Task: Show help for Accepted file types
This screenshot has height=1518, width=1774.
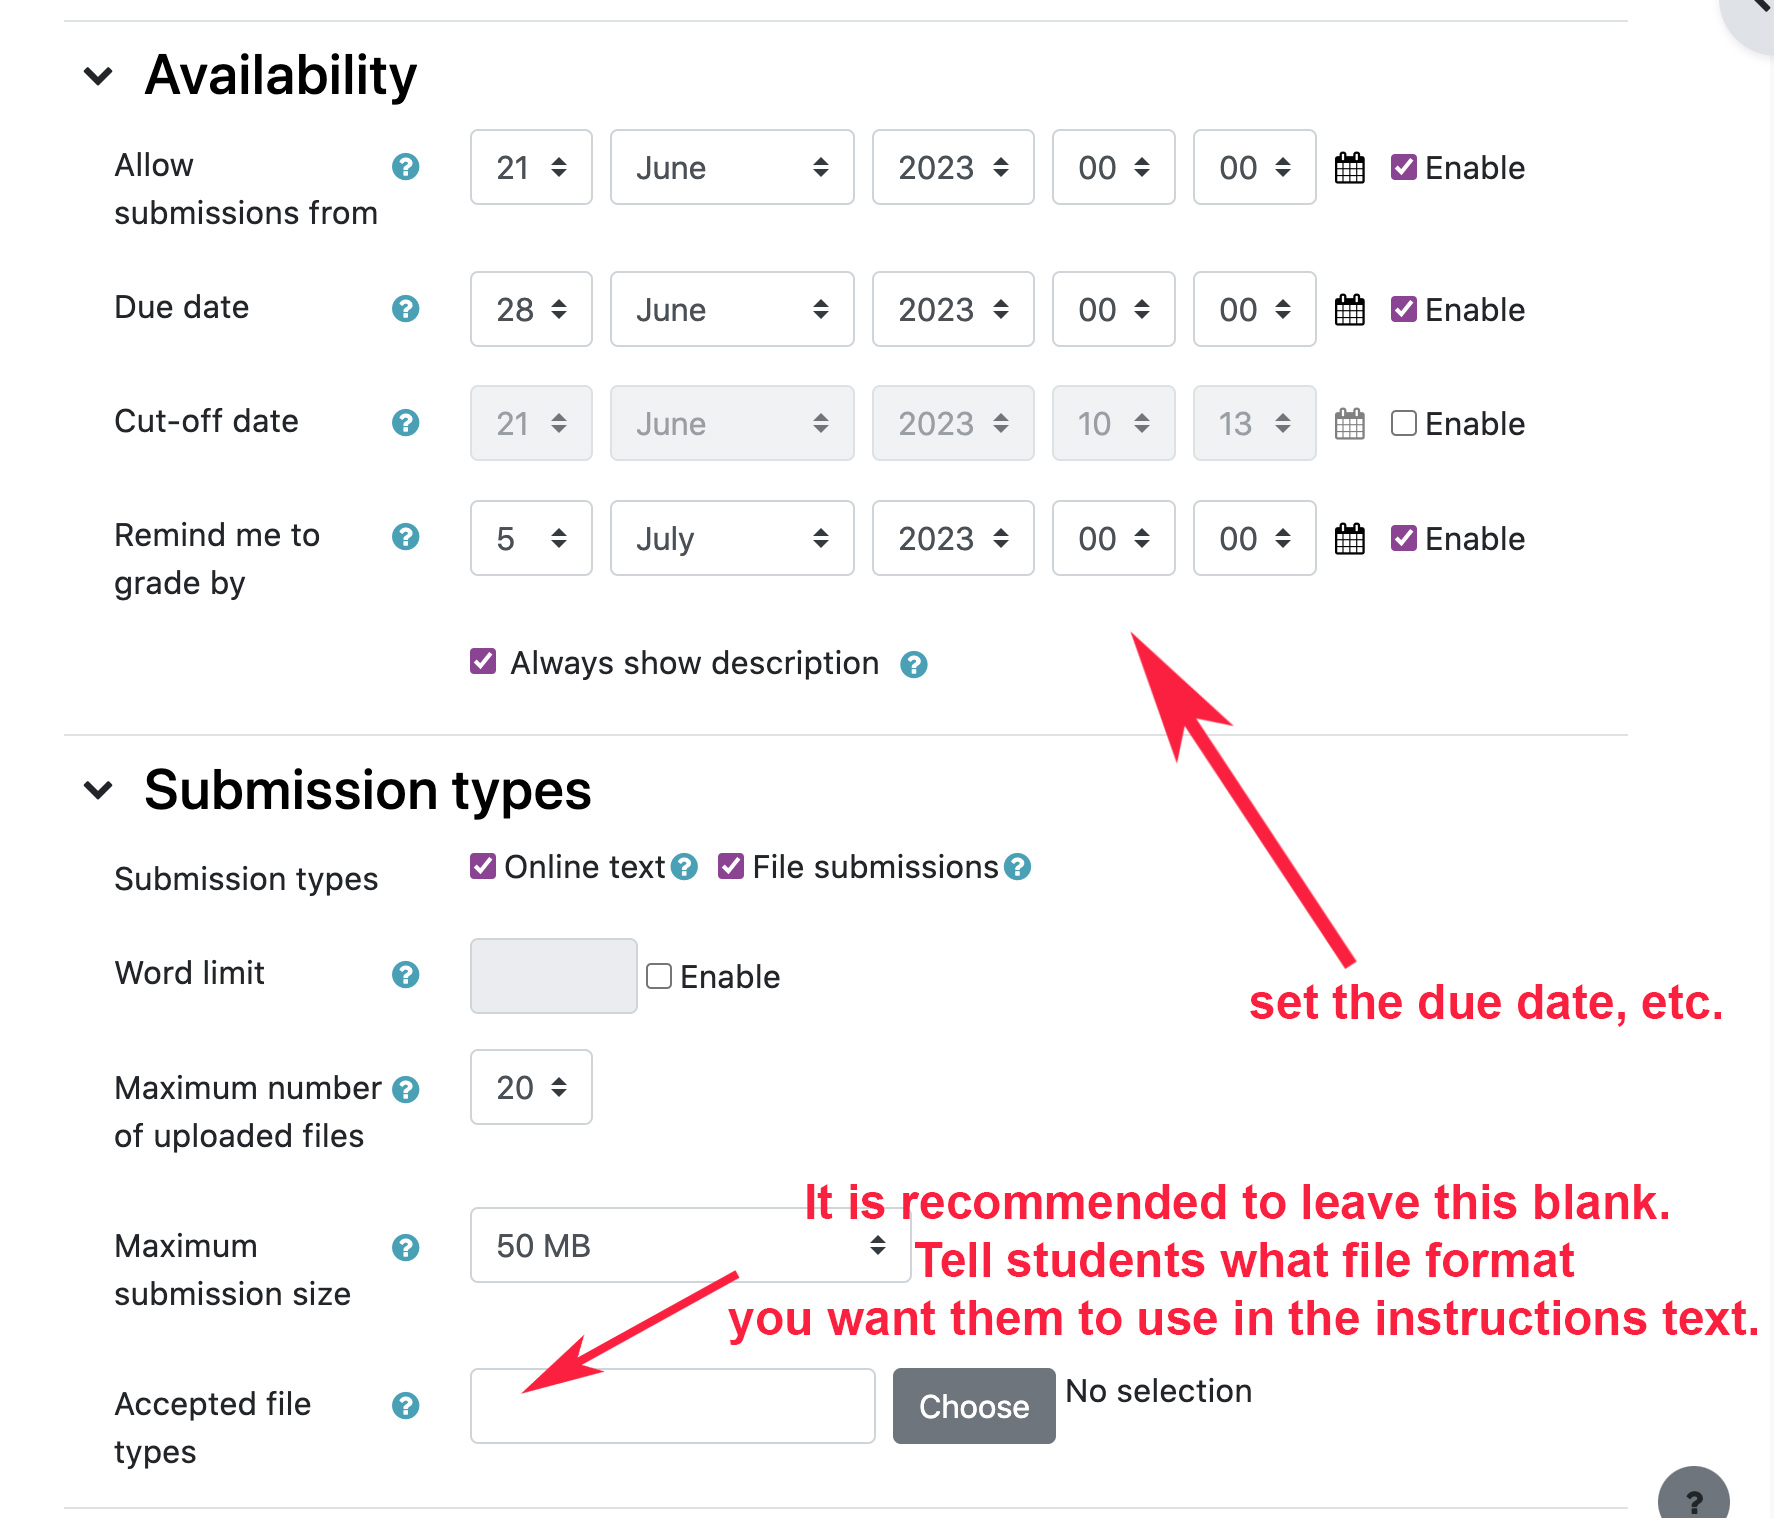Action: click(x=405, y=1406)
